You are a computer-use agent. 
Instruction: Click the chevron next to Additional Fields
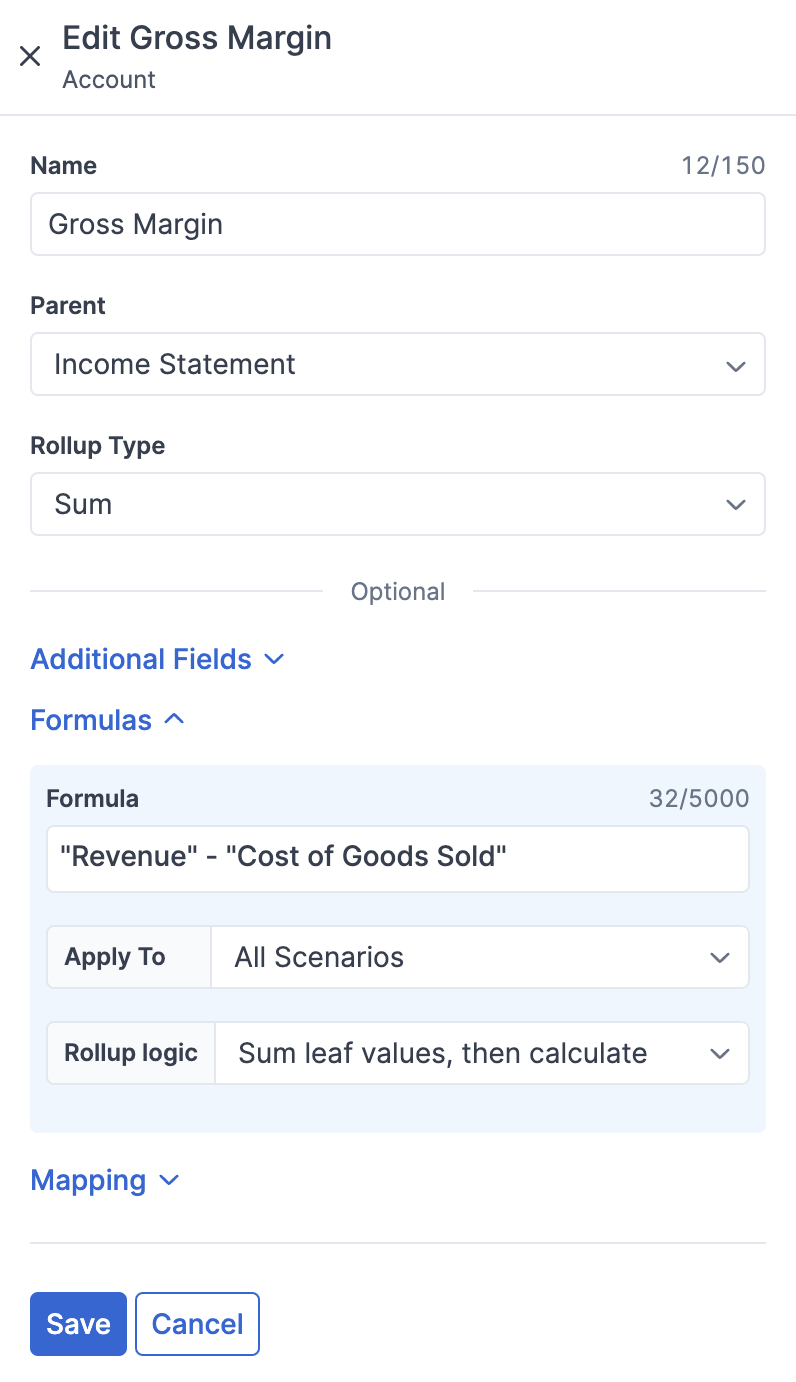pyautogui.click(x=274, y=659)
